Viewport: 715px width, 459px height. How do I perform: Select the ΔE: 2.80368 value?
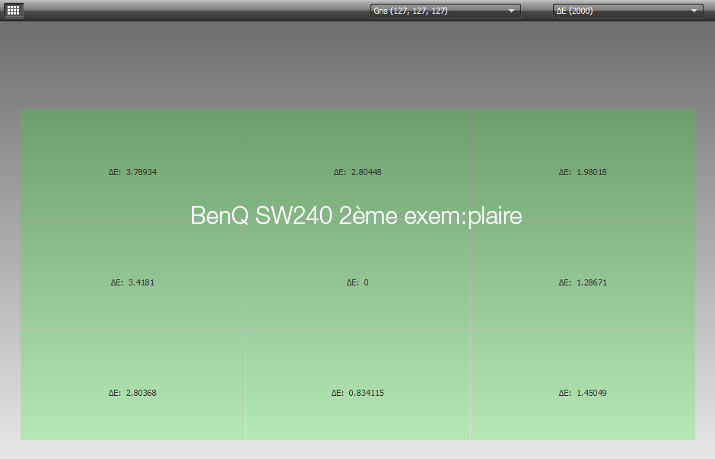133,392
